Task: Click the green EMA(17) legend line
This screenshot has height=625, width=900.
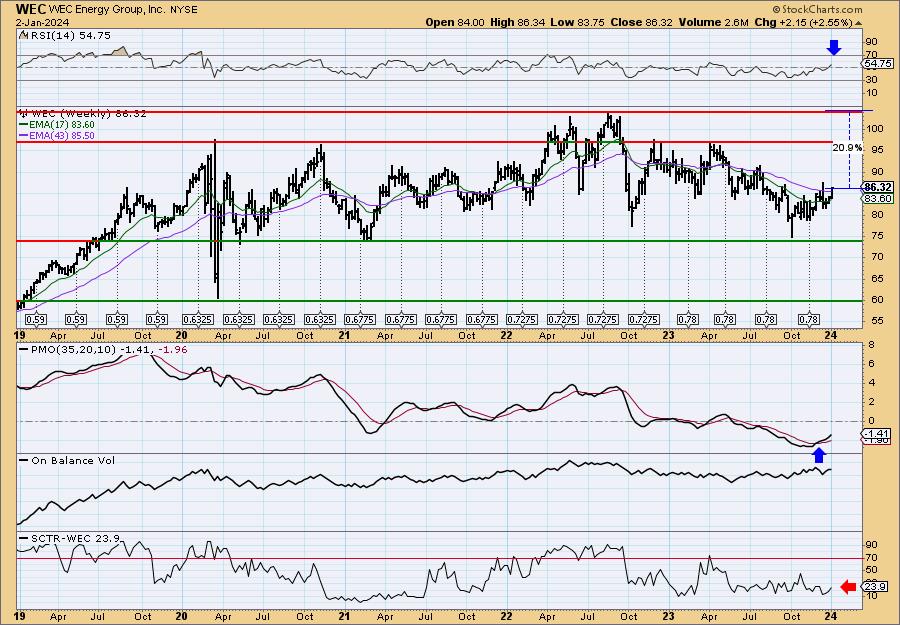Action: click(24, 125)
